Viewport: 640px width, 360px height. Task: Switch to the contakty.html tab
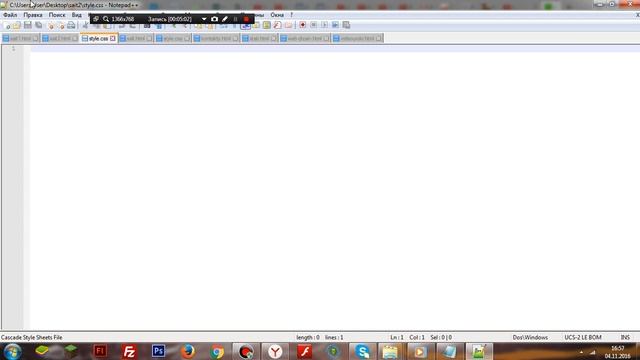pos(216,38)
